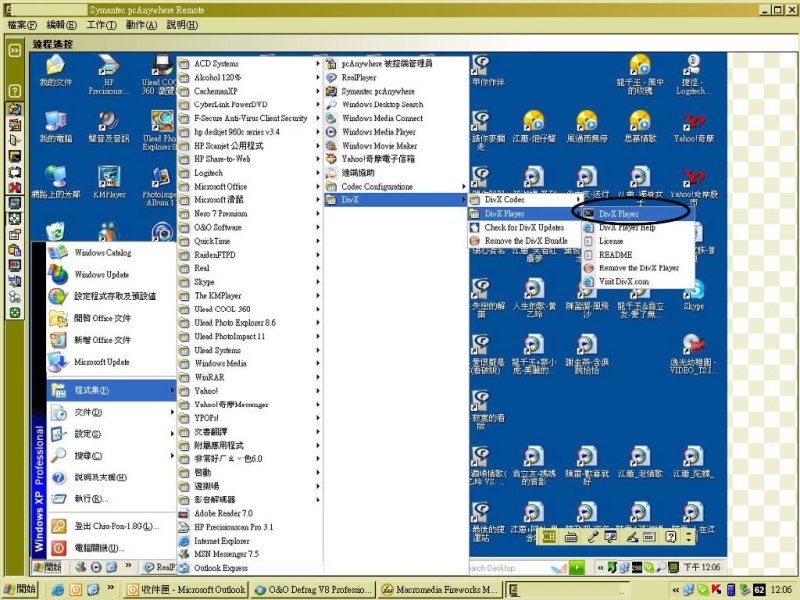Screen dimensions: 800x600
Task: Click the 12:06 clock on local taskbar
Action: click(x=781, y=590)
